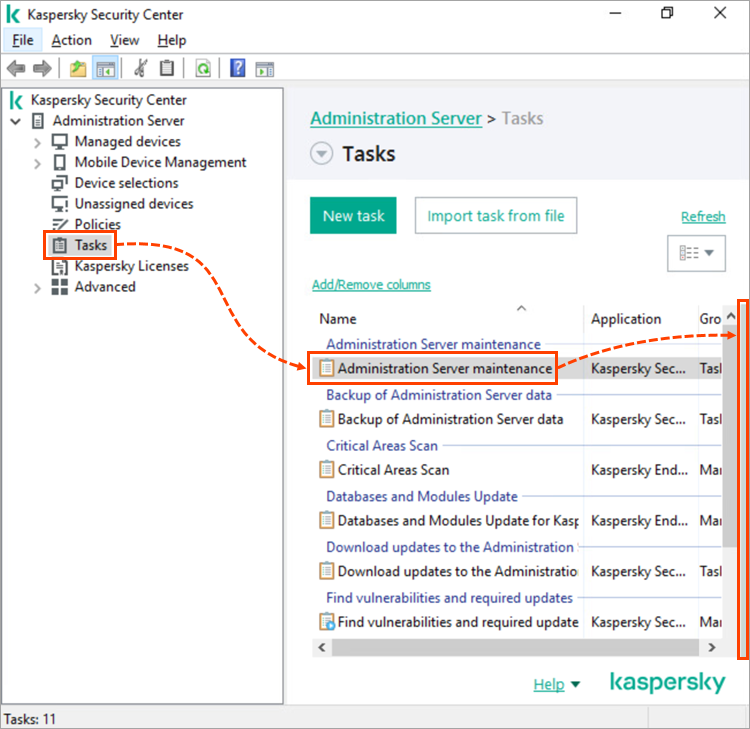Viewport: 750px width, 729px height.
Task: Select the Critical Areas Scan task
Action: (393, 470)
